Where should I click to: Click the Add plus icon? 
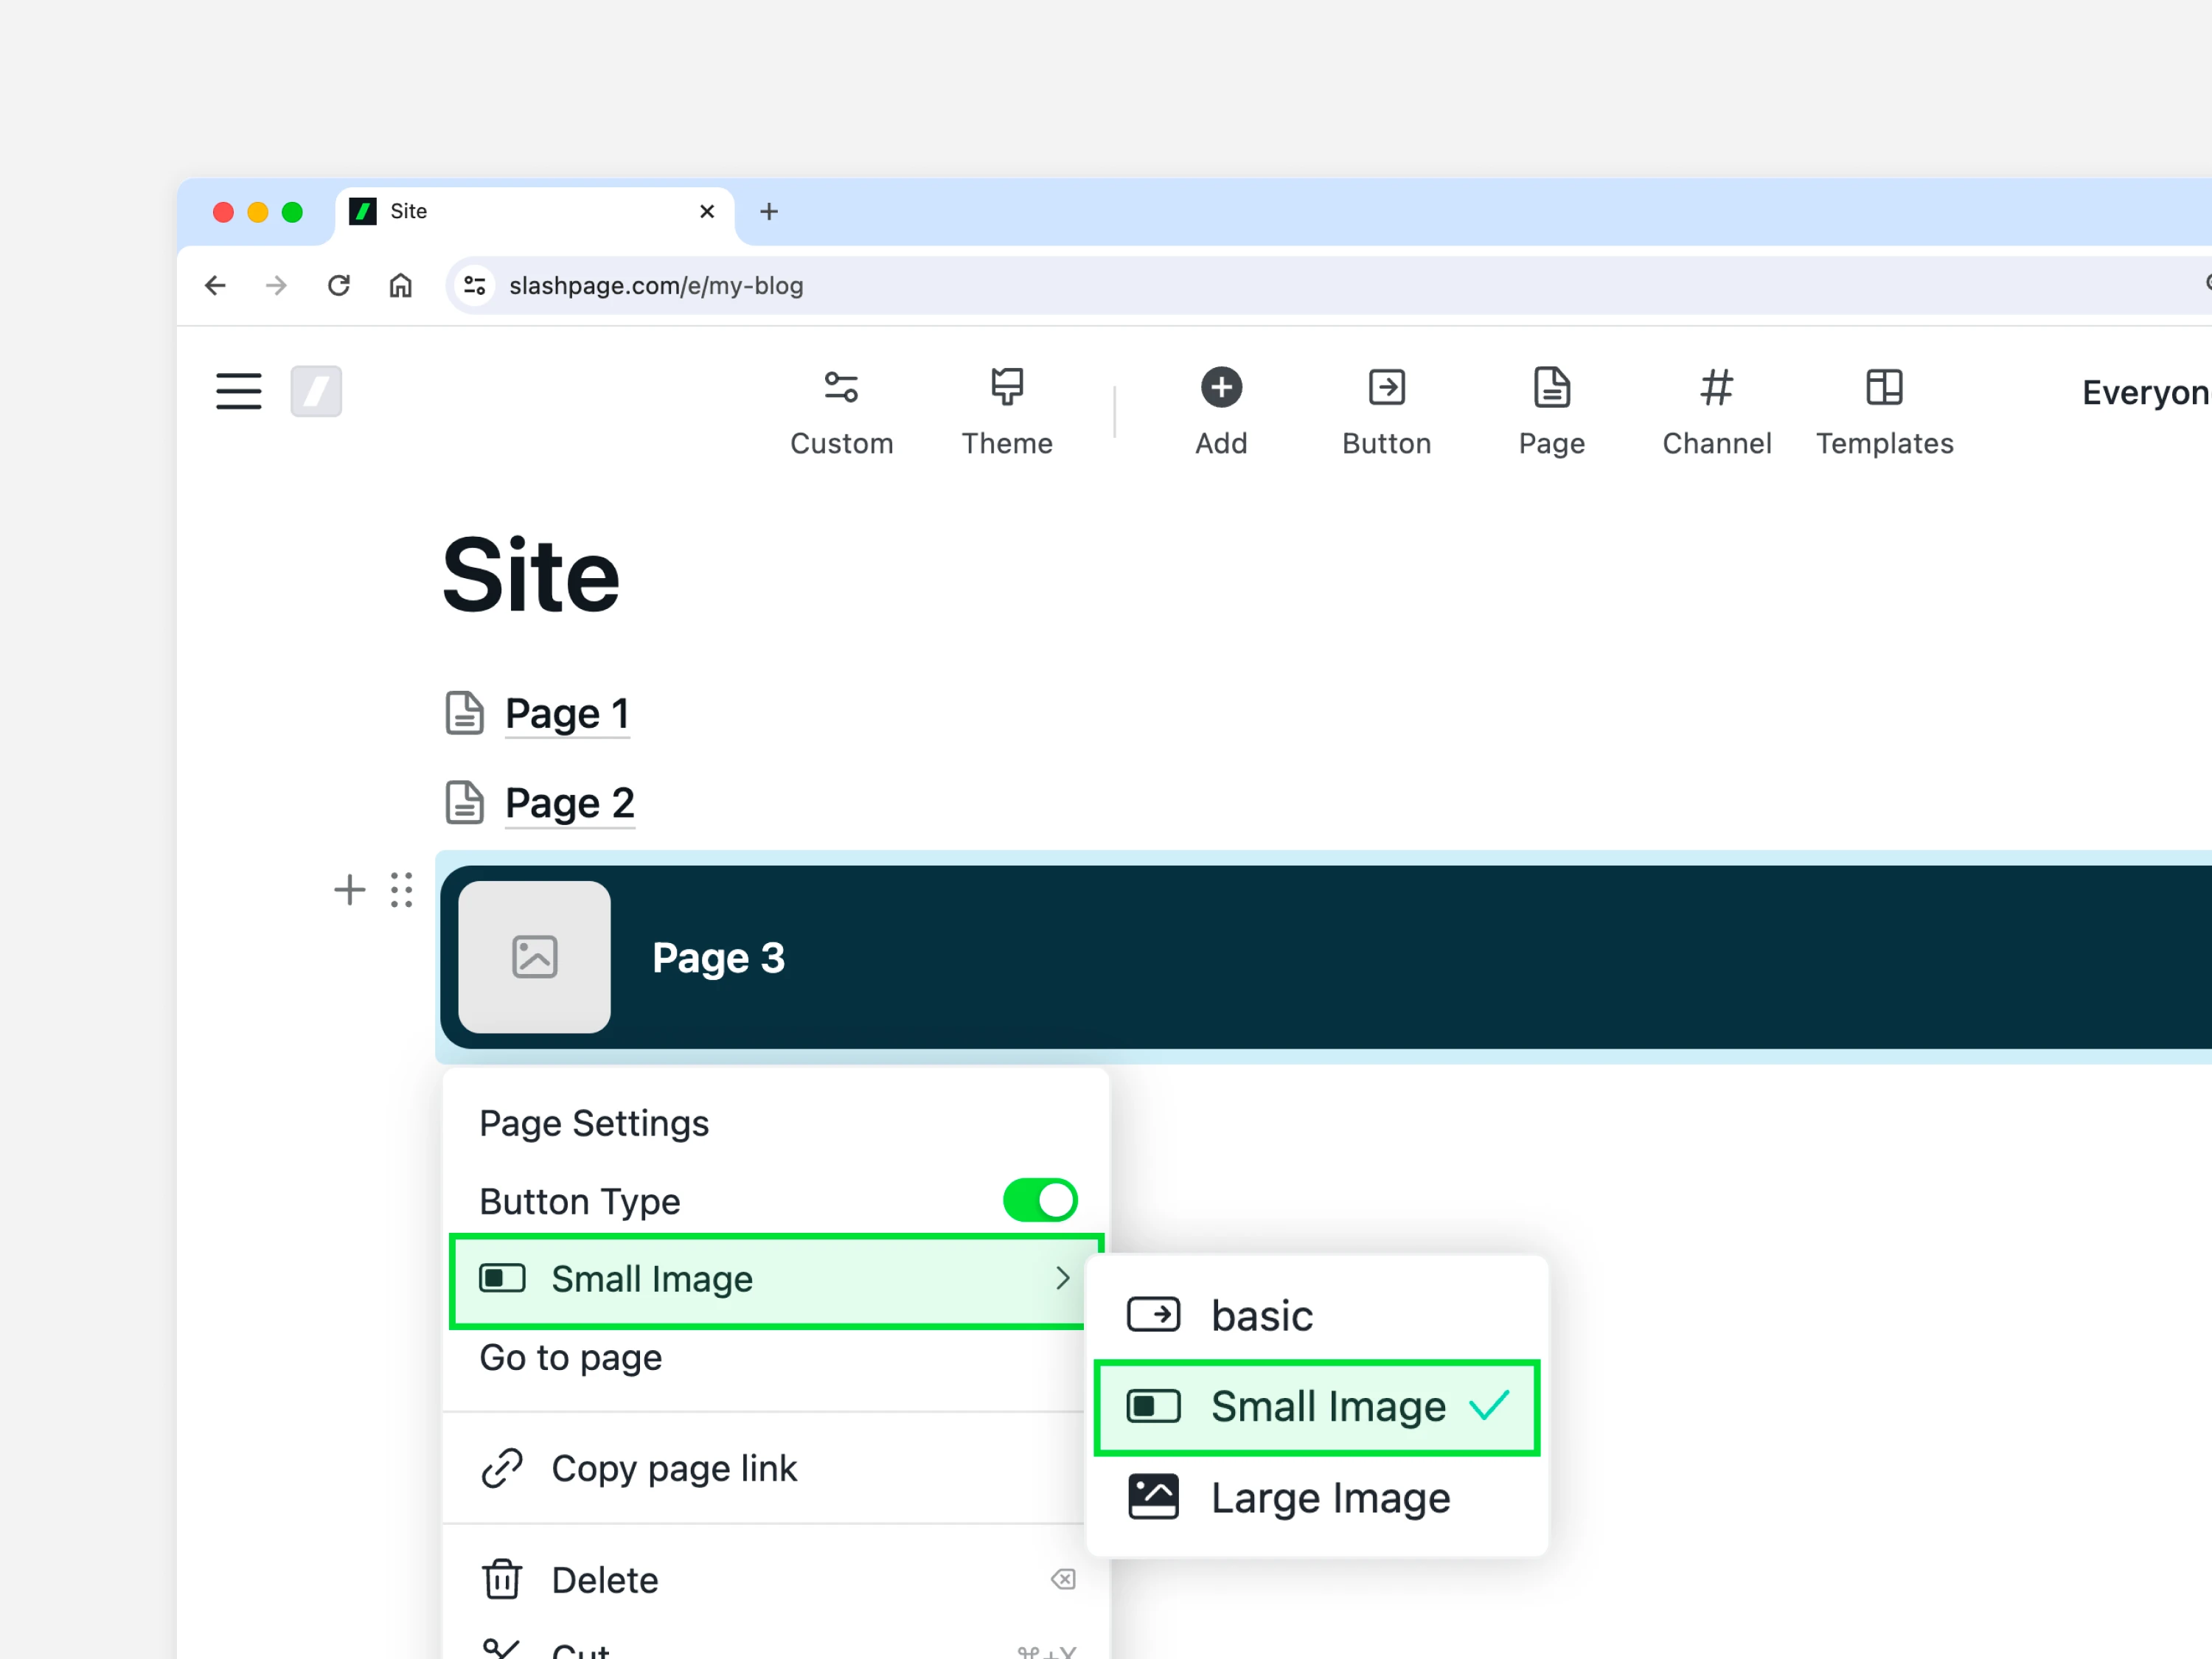[1221, 387]
